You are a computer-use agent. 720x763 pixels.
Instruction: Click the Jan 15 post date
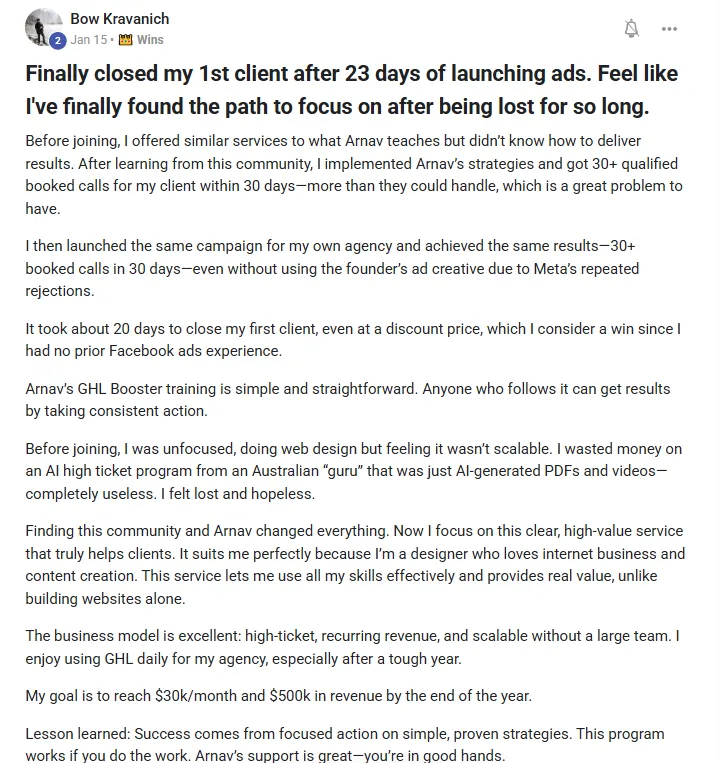(89, 39)
